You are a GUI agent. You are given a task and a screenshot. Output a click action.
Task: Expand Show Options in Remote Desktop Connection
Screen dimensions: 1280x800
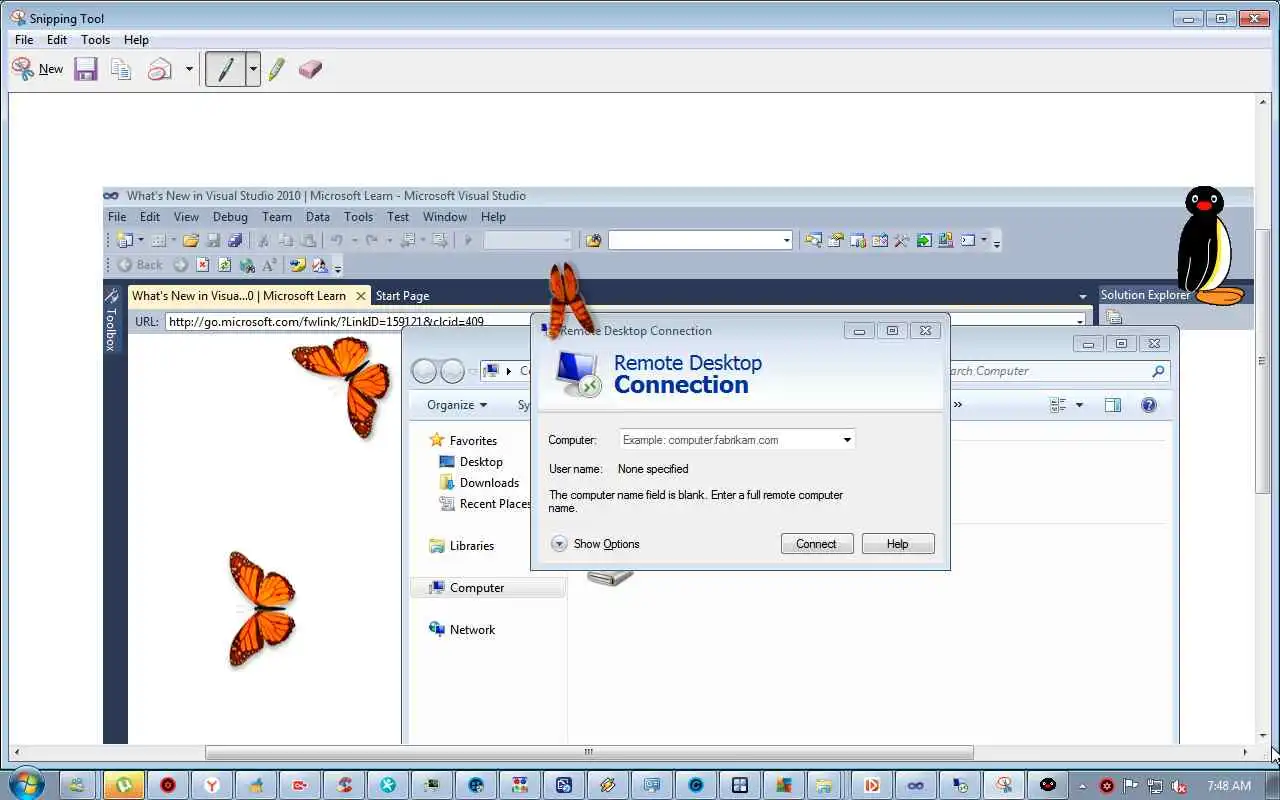tap(596, 544)
